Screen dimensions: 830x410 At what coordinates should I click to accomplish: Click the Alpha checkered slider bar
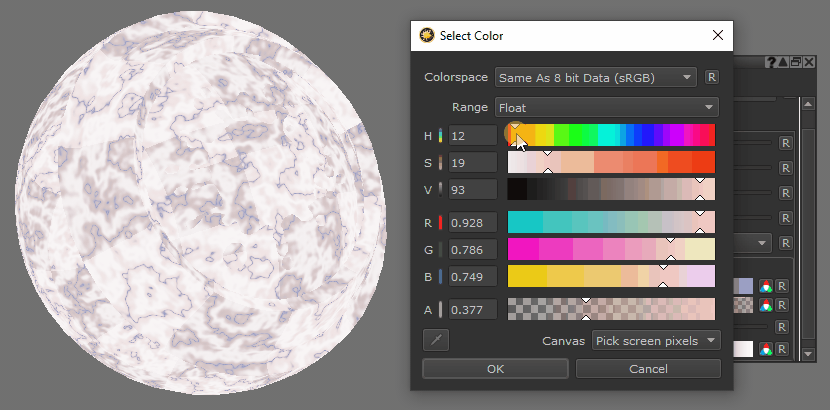pos(611,310)
